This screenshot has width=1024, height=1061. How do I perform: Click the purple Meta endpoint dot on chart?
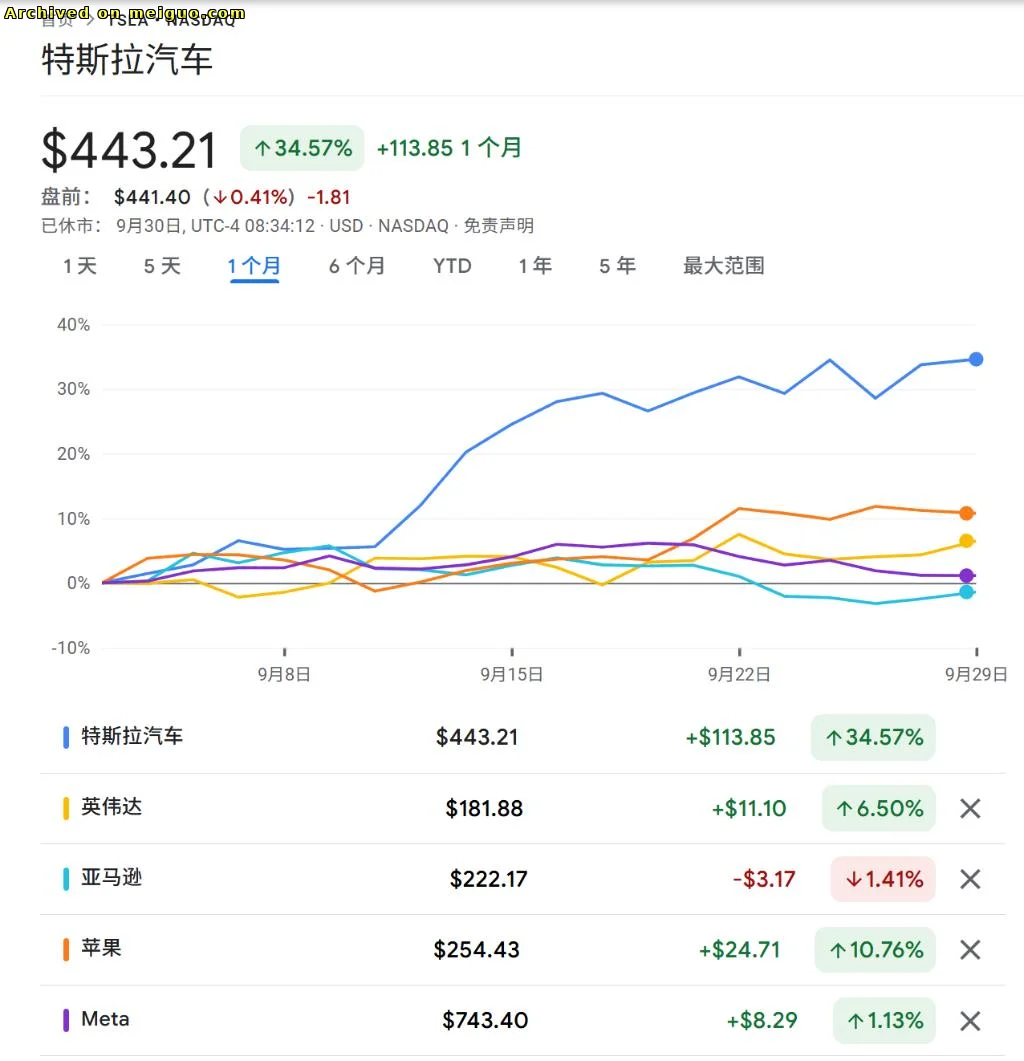pos(966,575)
